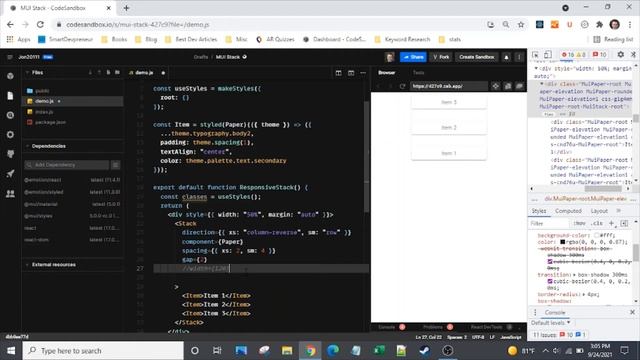Collapse the div style width 50% node
The width and height of the screenshot is (640, 360).
pos(536,69)
